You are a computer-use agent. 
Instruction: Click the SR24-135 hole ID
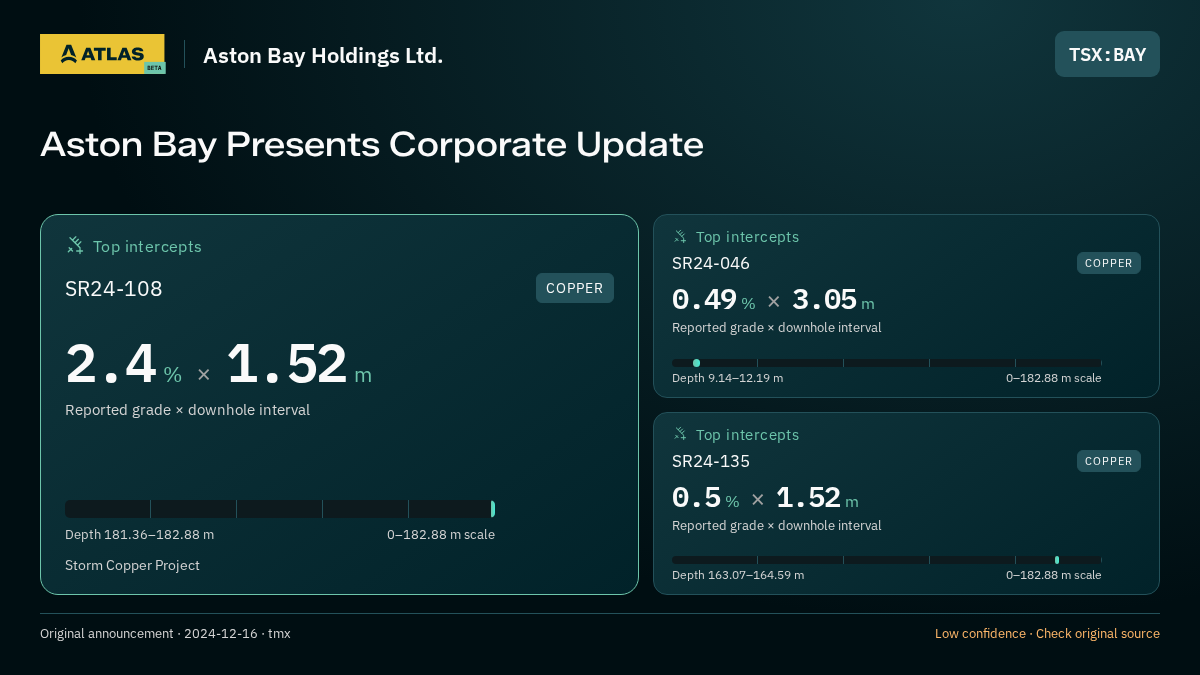pyautogui.click(x=711, y=461)
